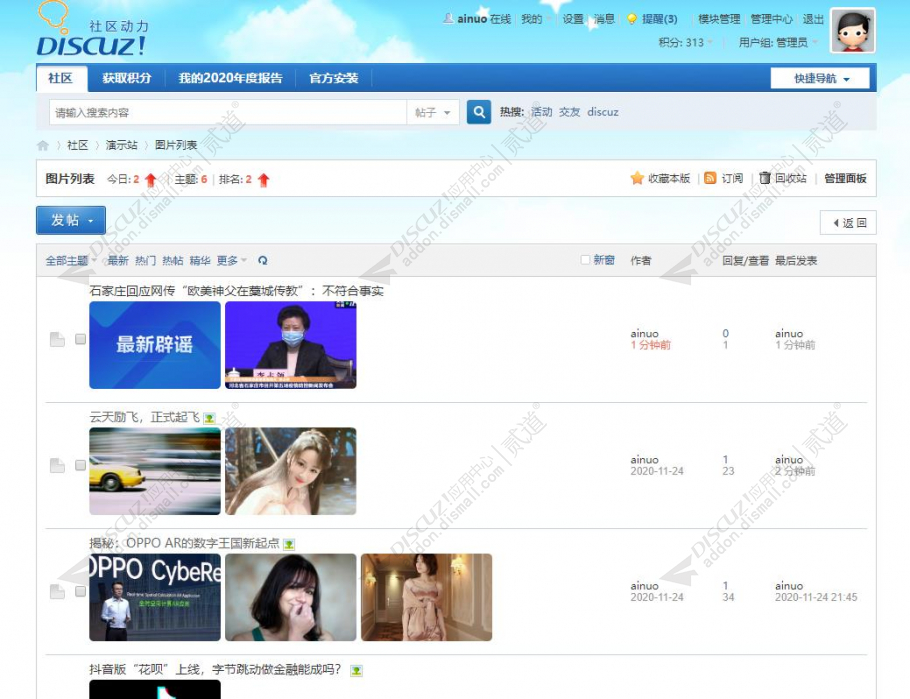This screenshot has width=910, height=699.
Task: Click the lightbulb 提醒 icon
Action: 632,19
